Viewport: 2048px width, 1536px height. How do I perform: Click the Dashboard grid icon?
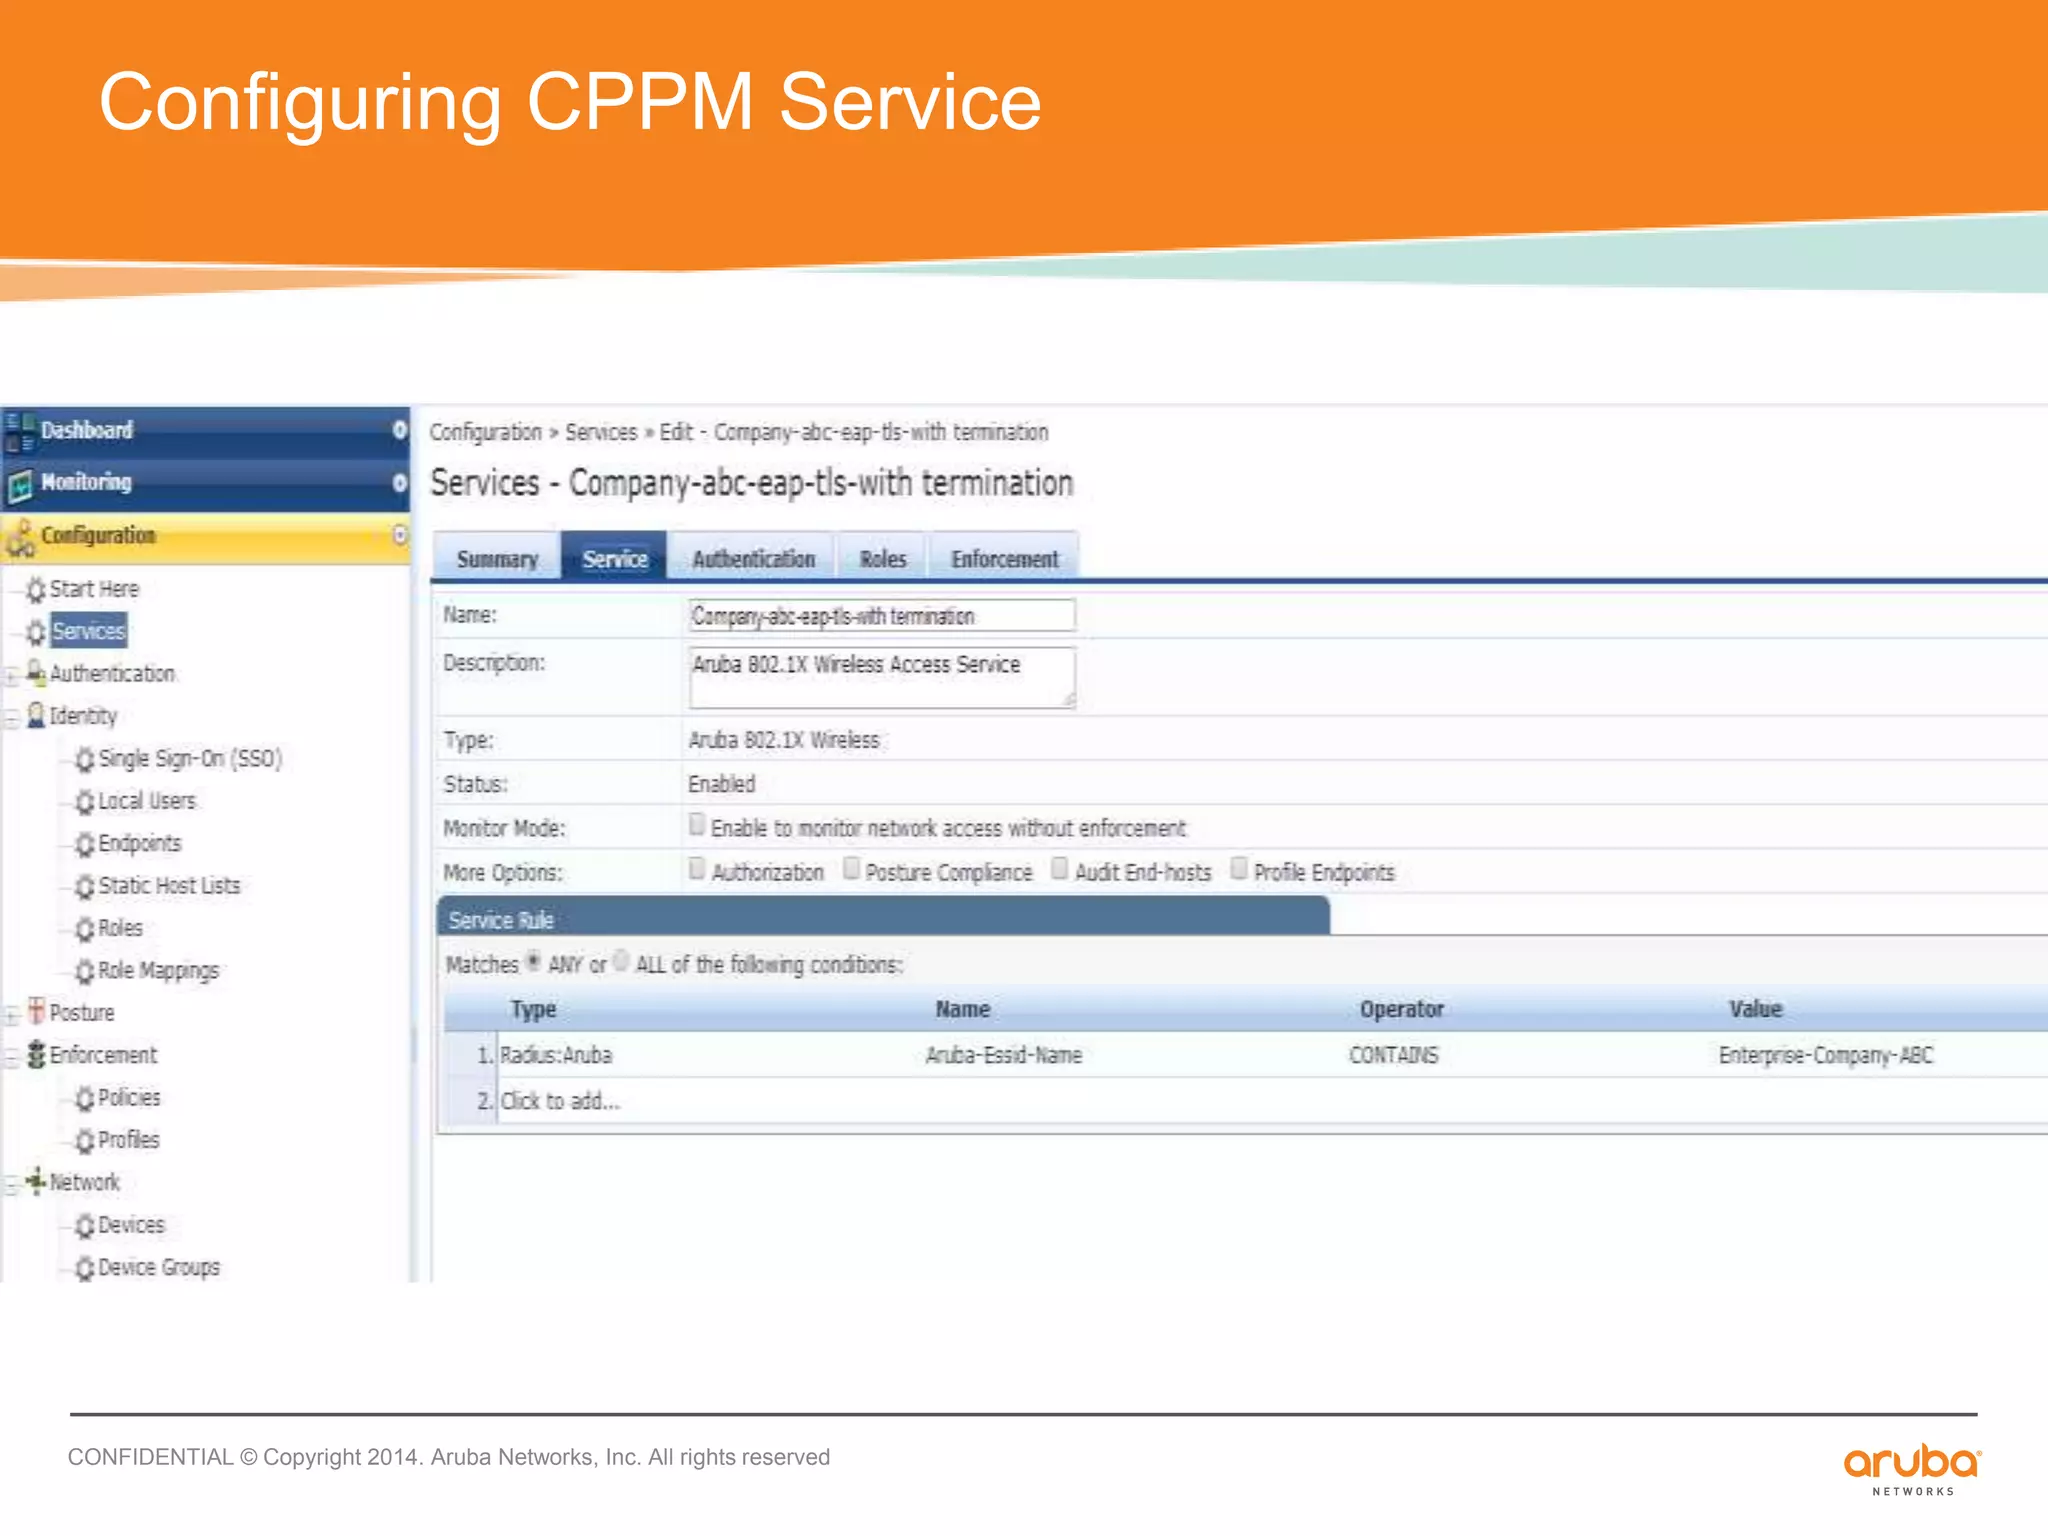click(20, 431)
